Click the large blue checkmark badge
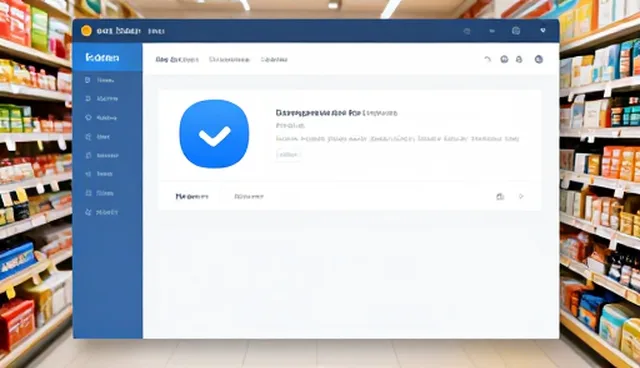640x368 pixels. (x=214, y=134)
